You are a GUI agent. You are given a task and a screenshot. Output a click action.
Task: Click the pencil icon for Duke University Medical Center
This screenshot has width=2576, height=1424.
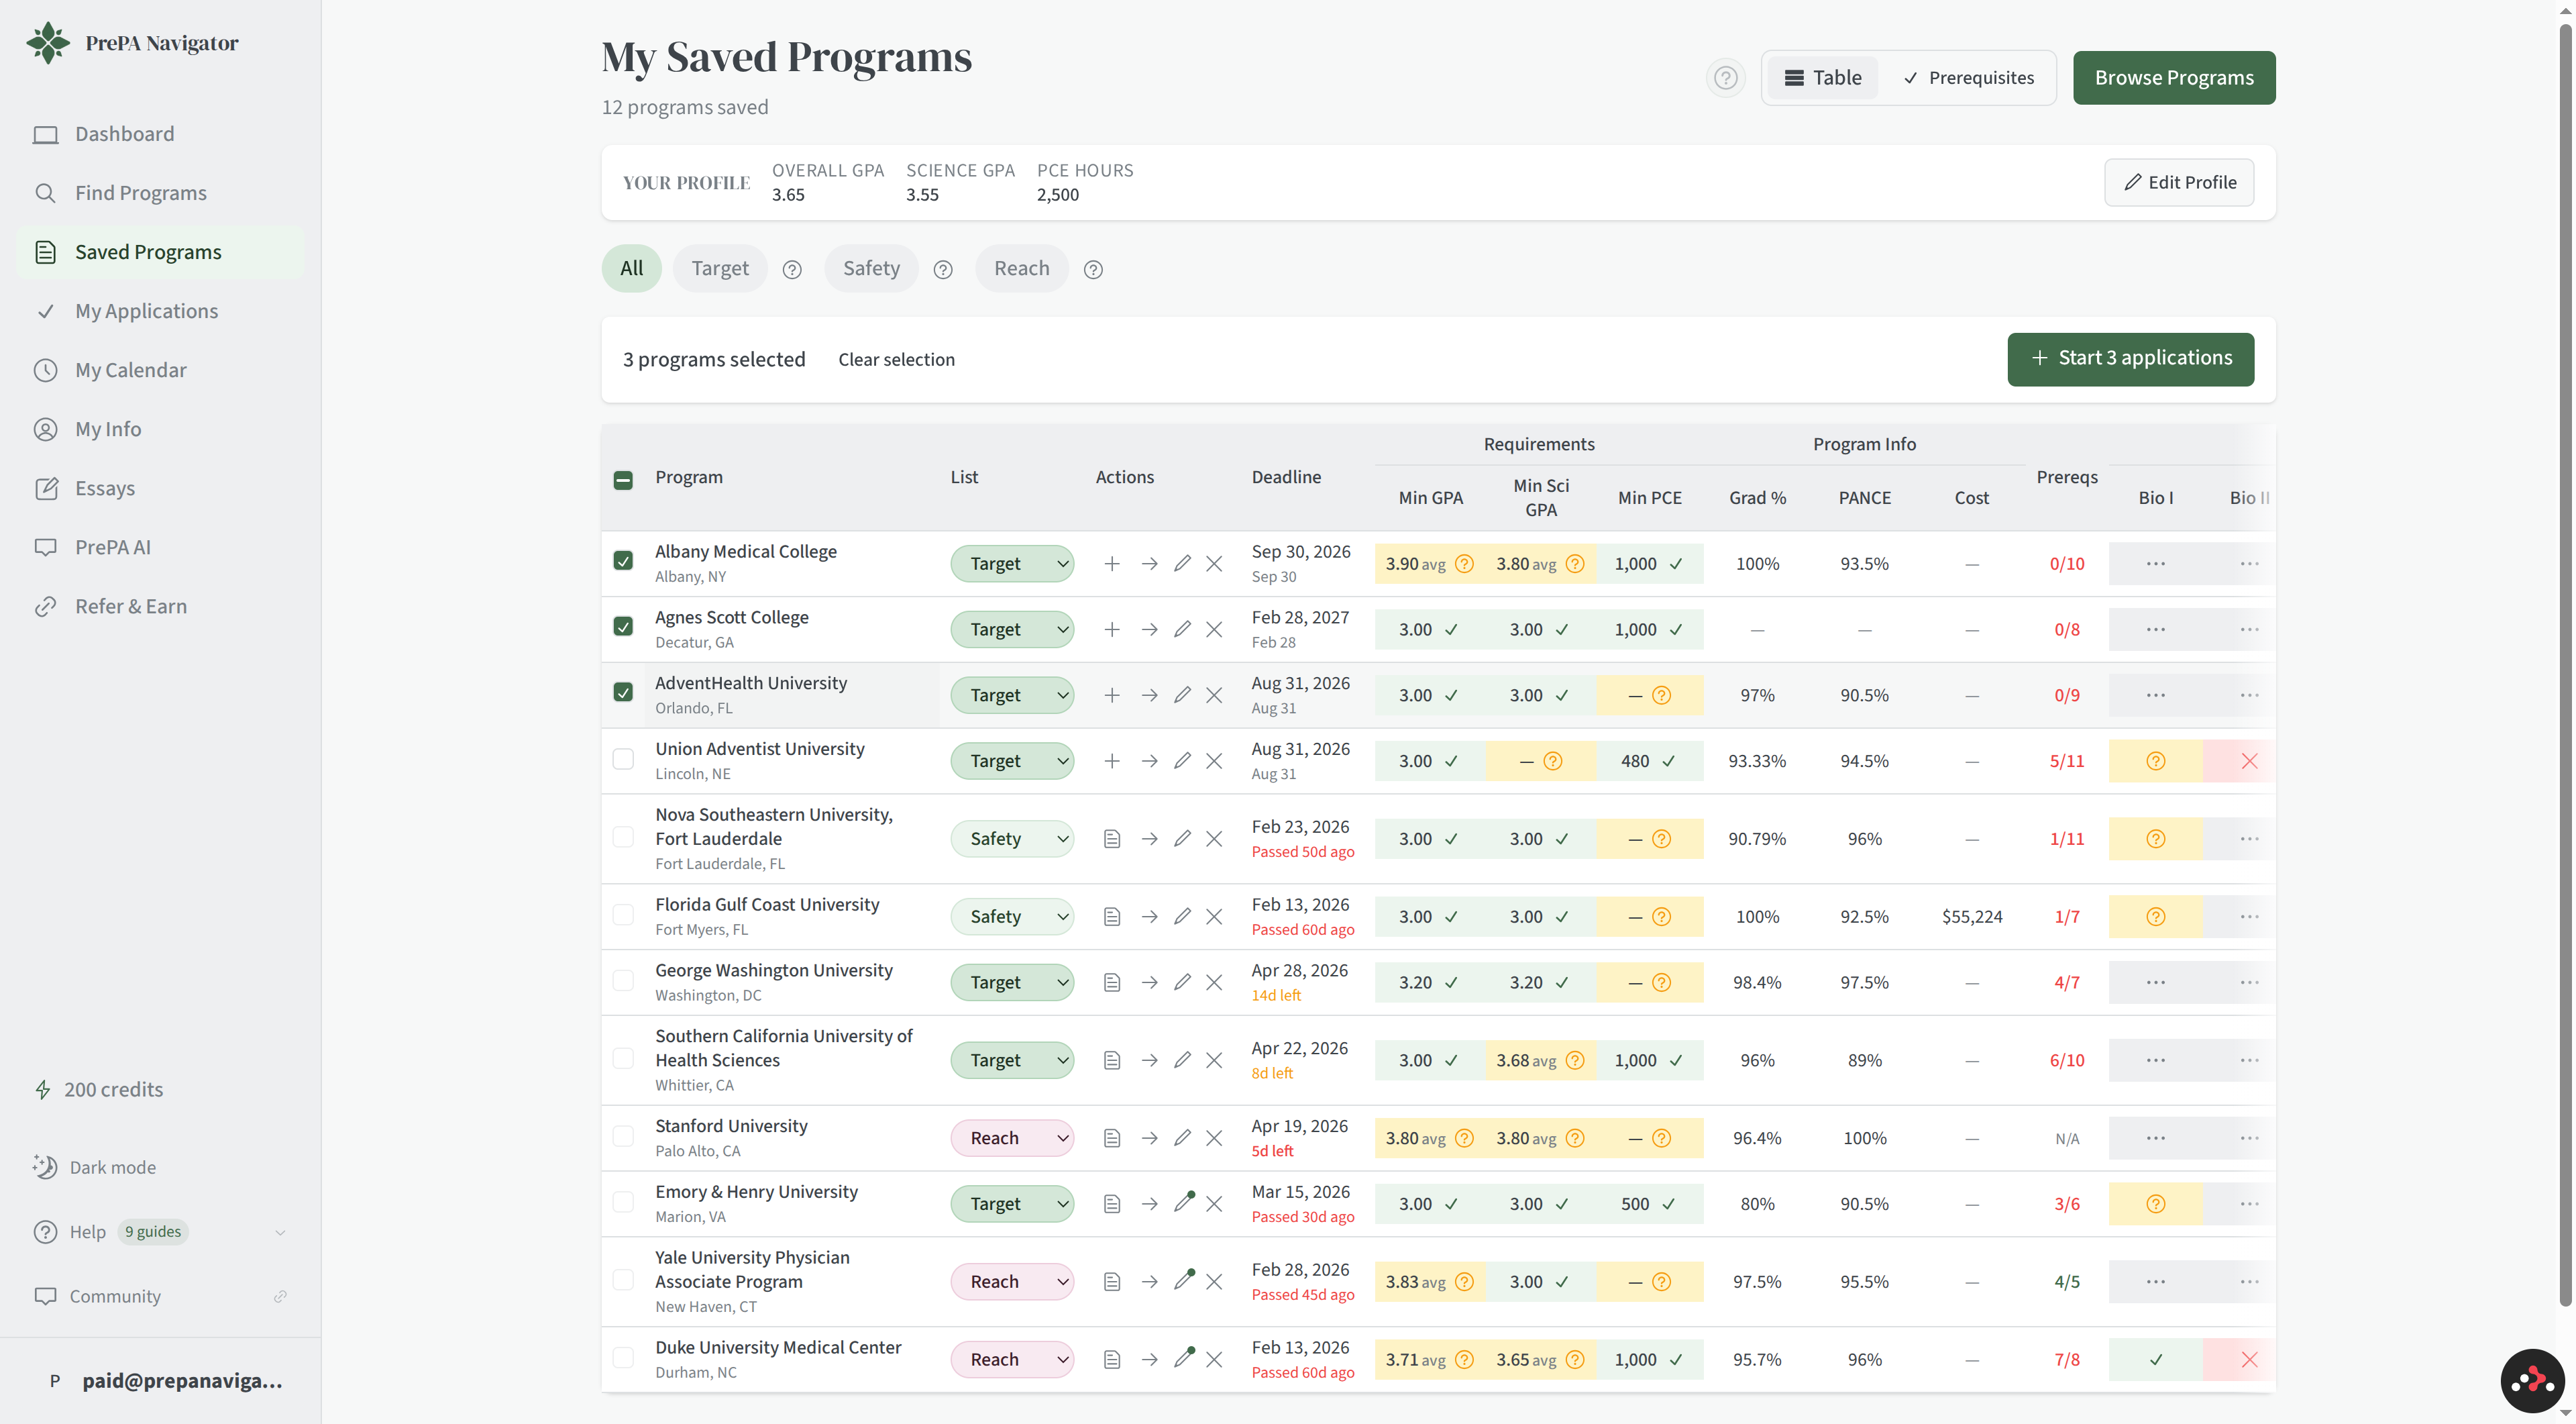click(1184, 1358)
